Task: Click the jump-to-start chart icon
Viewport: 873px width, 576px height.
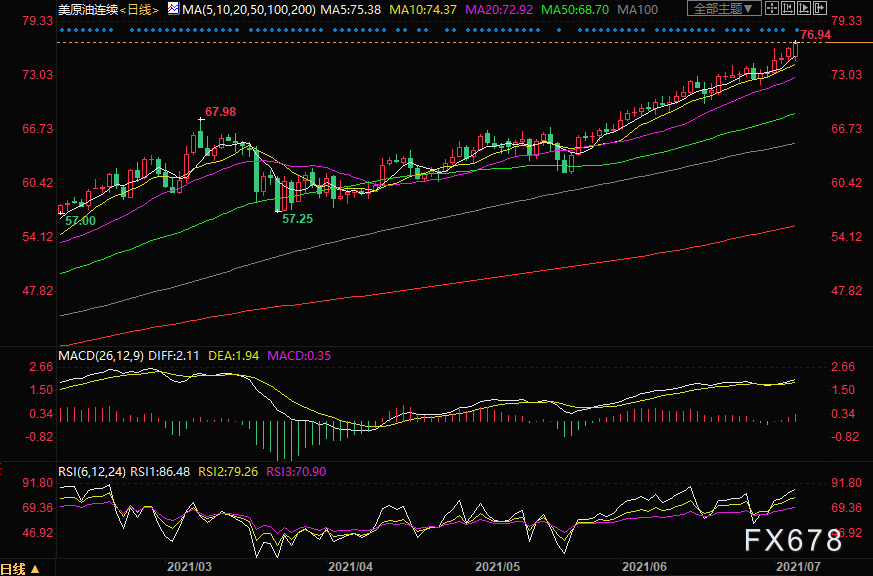Action: tap(788, 8)
